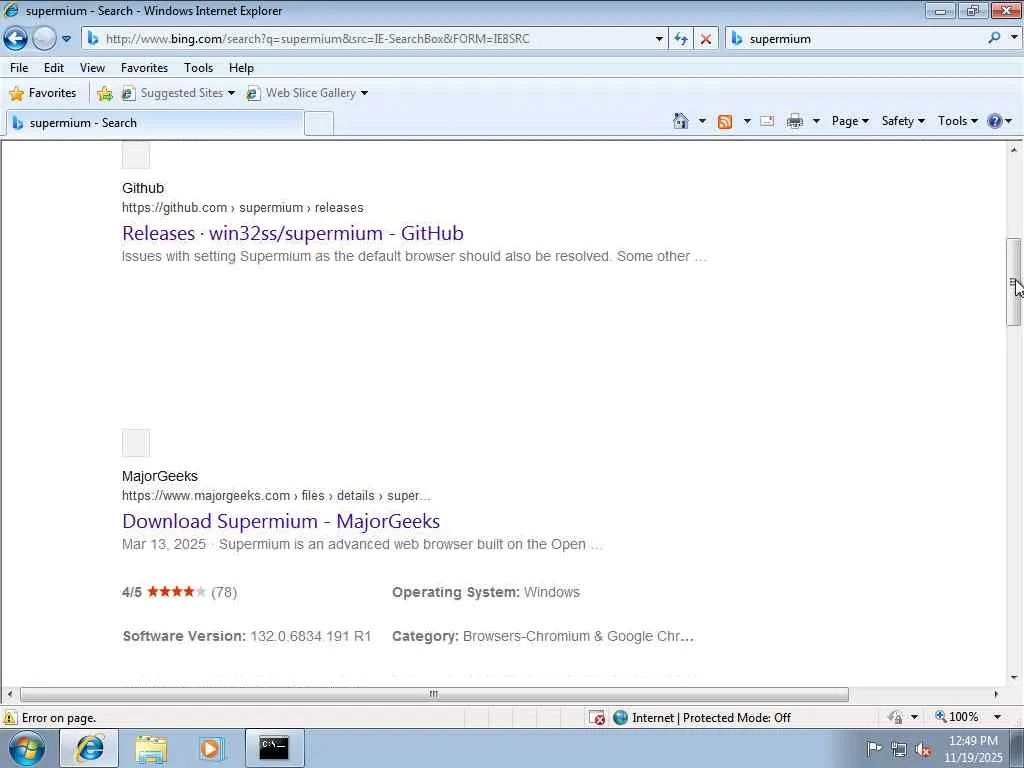This screenshot has height=768, width=1024.
Task: Open the Tools menu in menu bar
Action: point(199,67)
